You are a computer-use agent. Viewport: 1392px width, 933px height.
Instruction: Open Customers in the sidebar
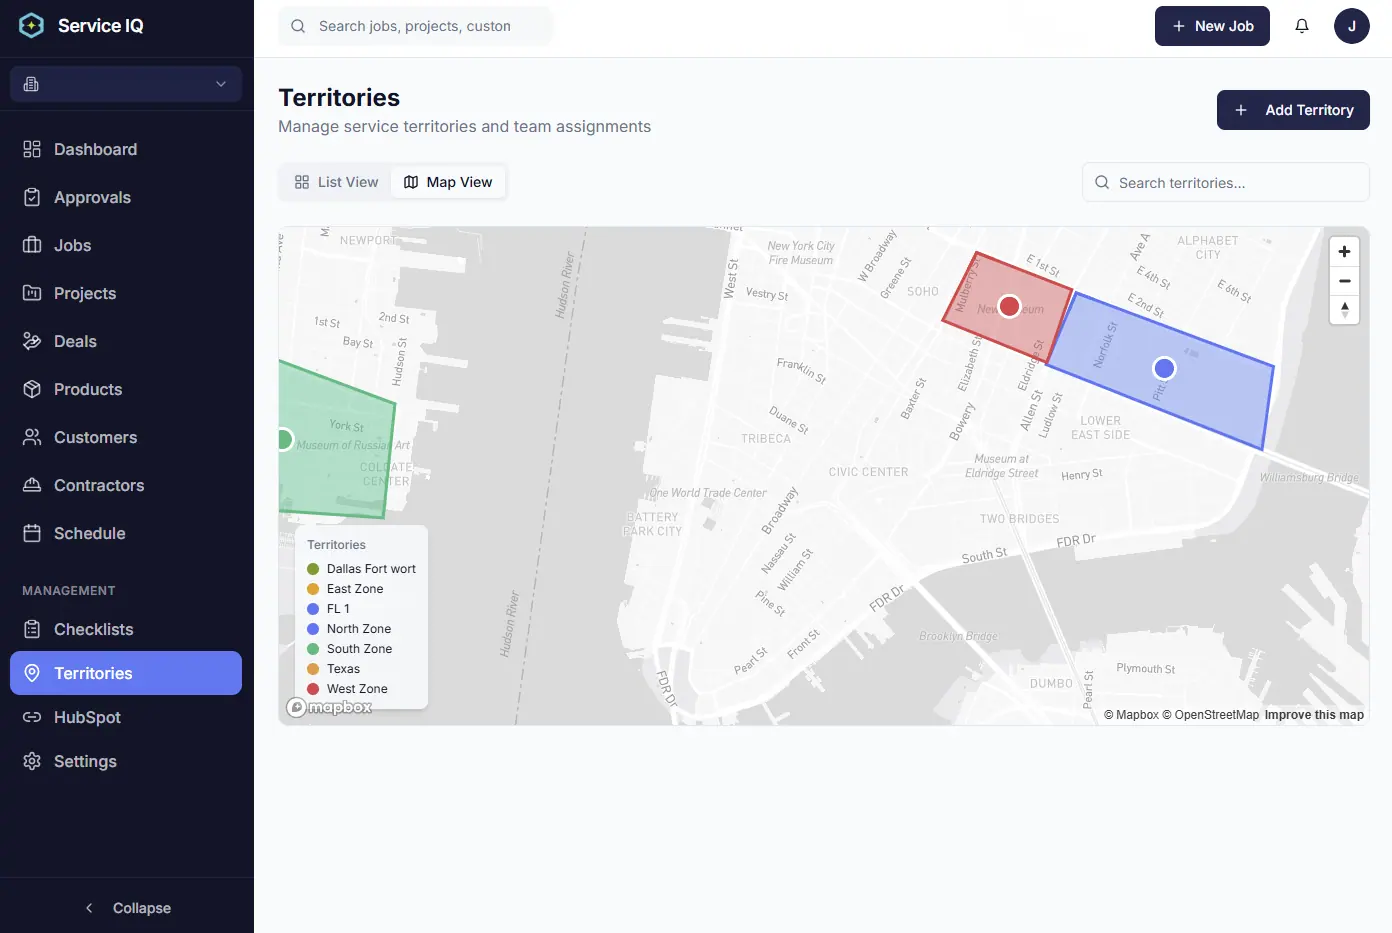point(126,437)
